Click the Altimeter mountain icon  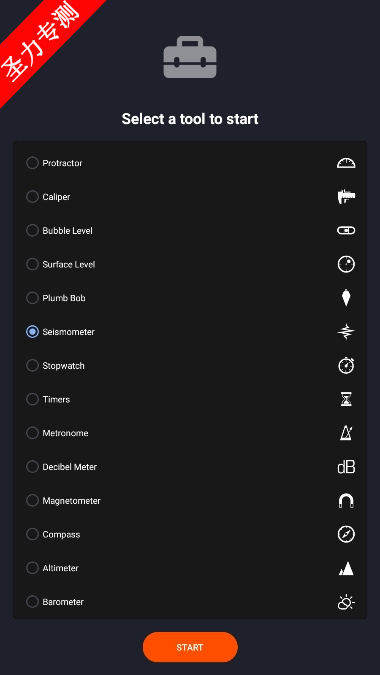[x=346, y=569]
